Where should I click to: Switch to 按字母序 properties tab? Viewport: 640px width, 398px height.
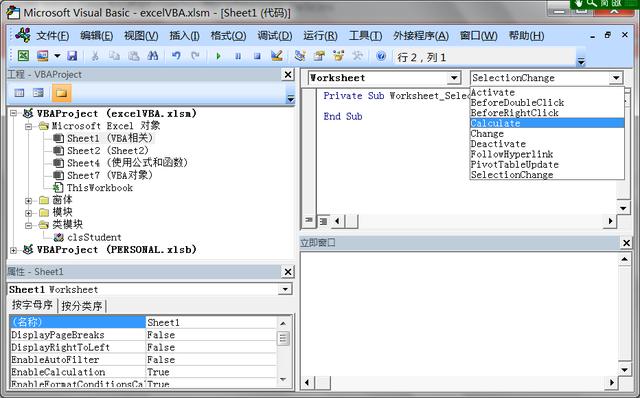click(32, 305)
